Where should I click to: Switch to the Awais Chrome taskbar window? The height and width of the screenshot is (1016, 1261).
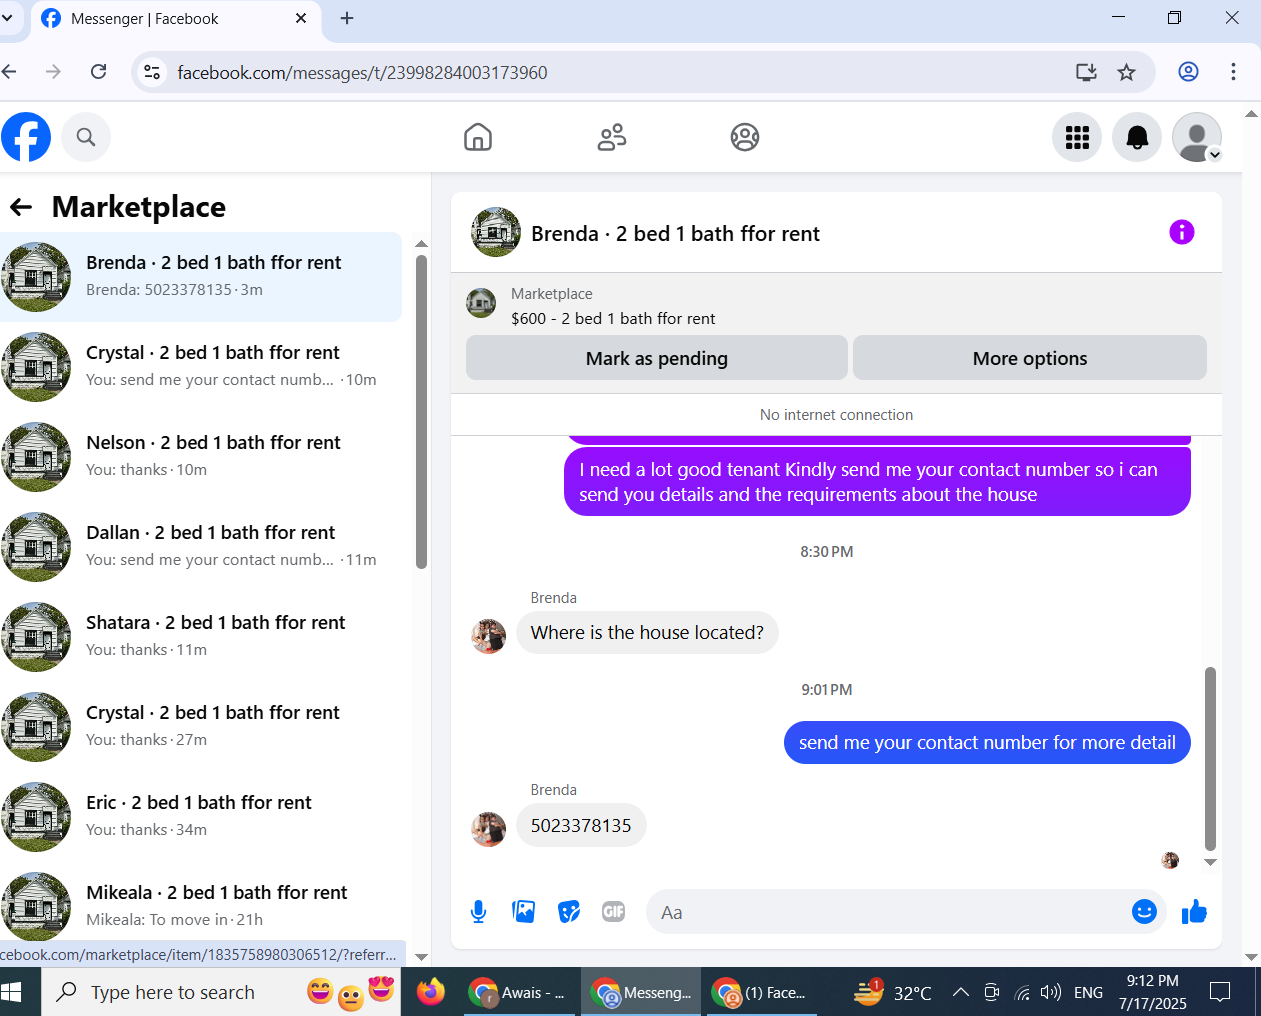[x=519, y=992]
